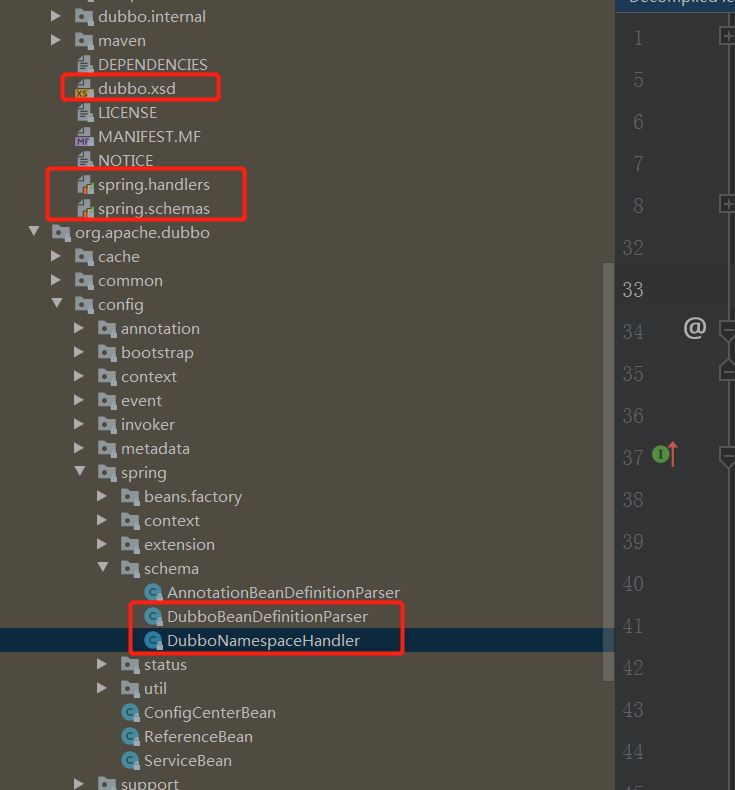The width and height of the screenshot is (735, 790).
Task: Expand the common package
Action: (56, 280)
